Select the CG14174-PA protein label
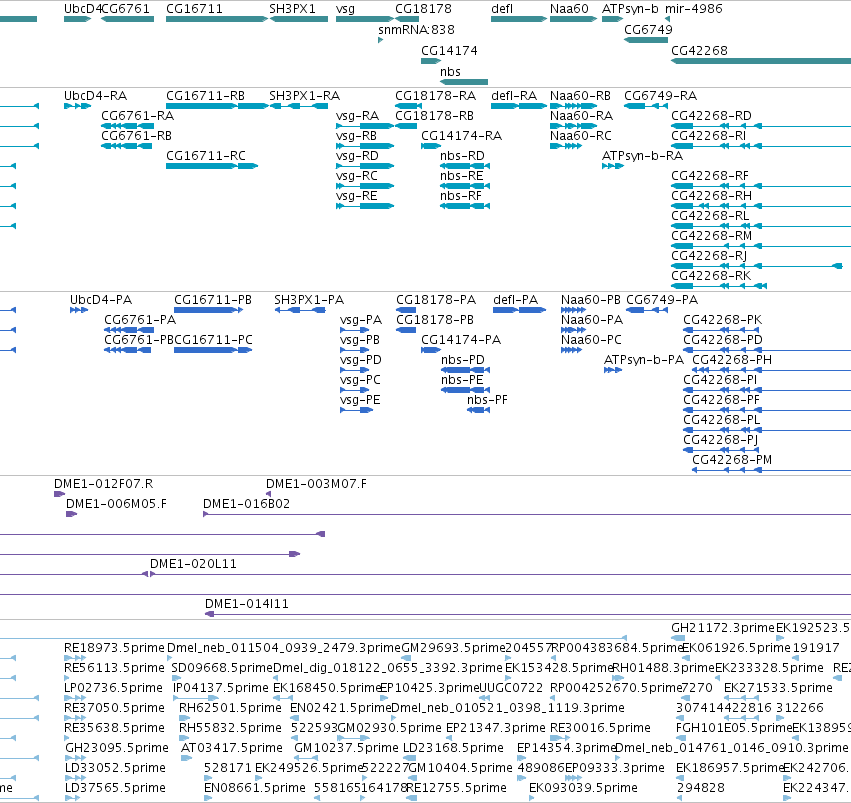Screen dimensions: 851x803 click(461, 340)
